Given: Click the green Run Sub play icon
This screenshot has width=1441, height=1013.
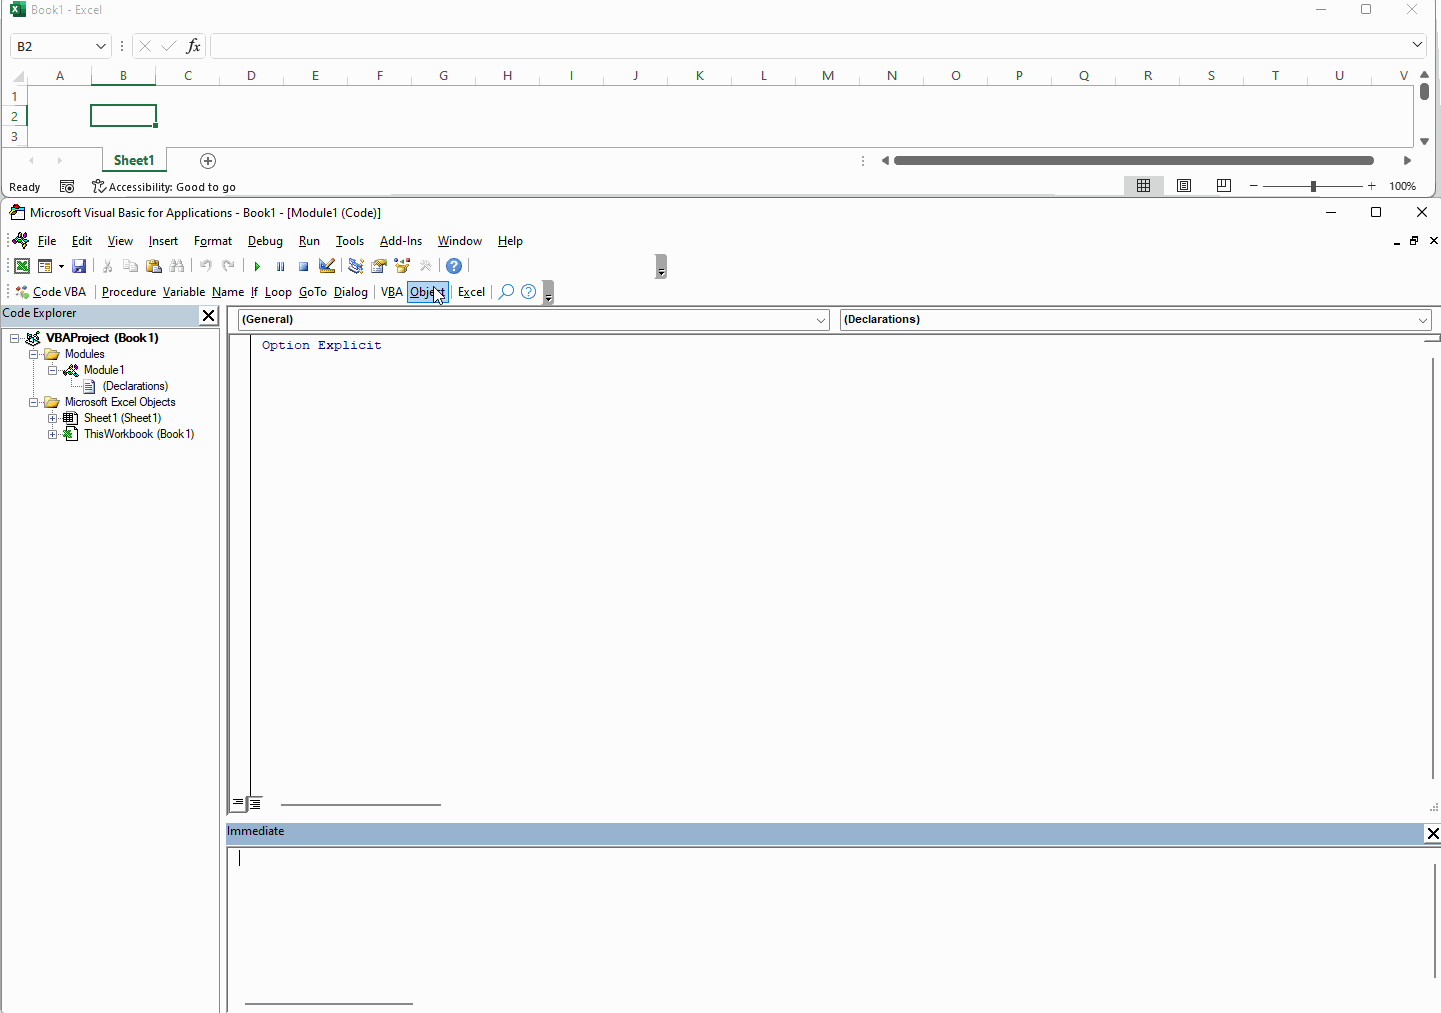Looking at the screenshot, I should pos(257,266).
